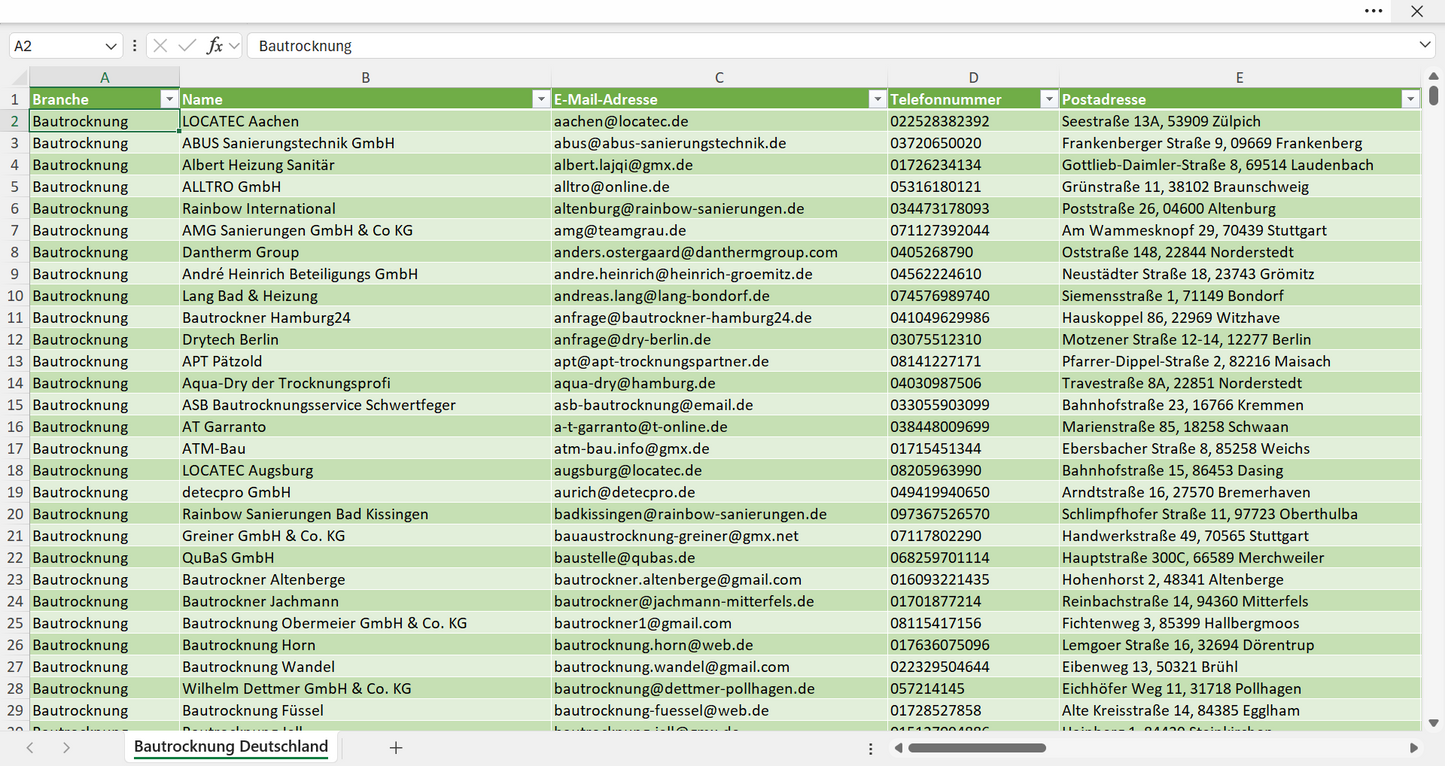Select the cell ABUS Sanierungstechnik GmbH
Screen dimensions: 1445x766
tap(366, 143)
